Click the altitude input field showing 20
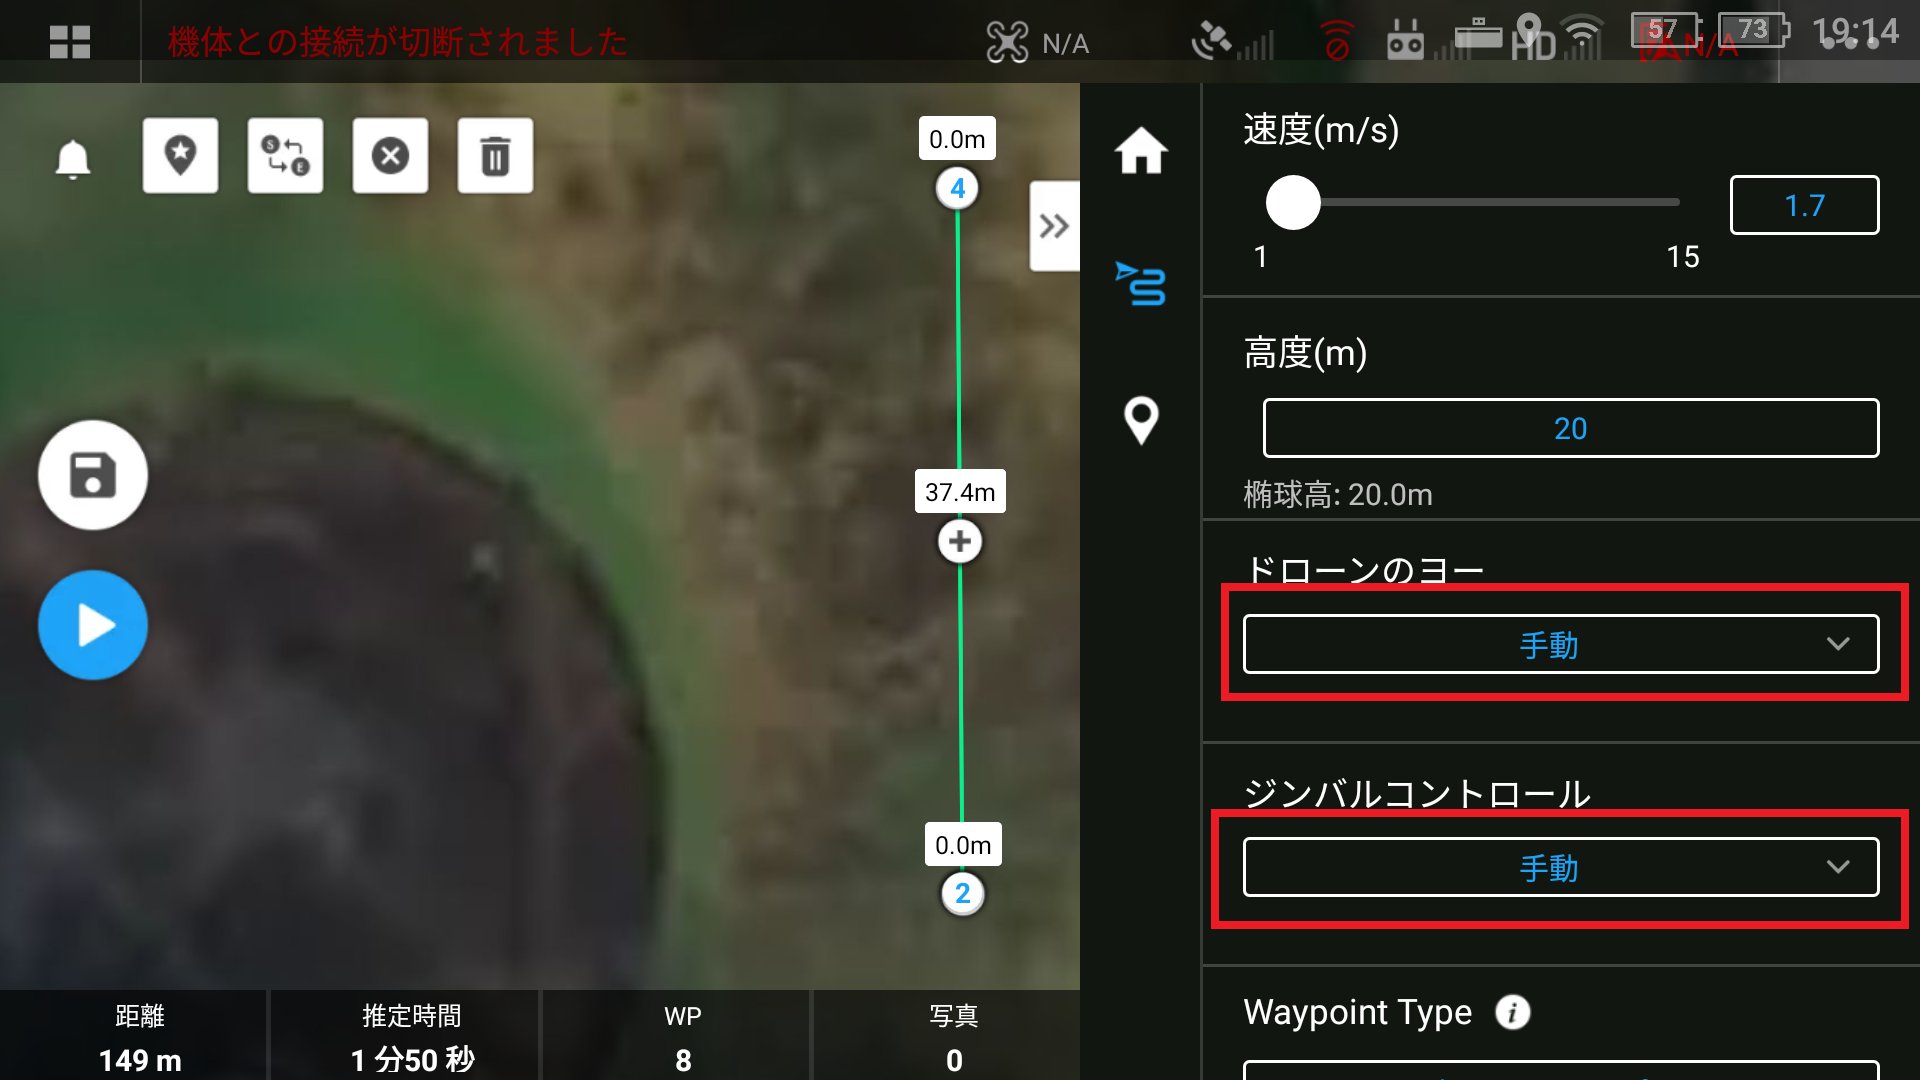 tap(1570, 428)
